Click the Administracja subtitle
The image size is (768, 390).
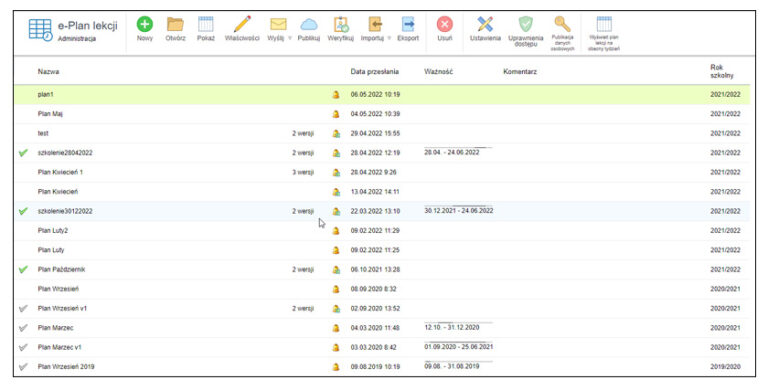pyautogui.click(x=77, y=39)
